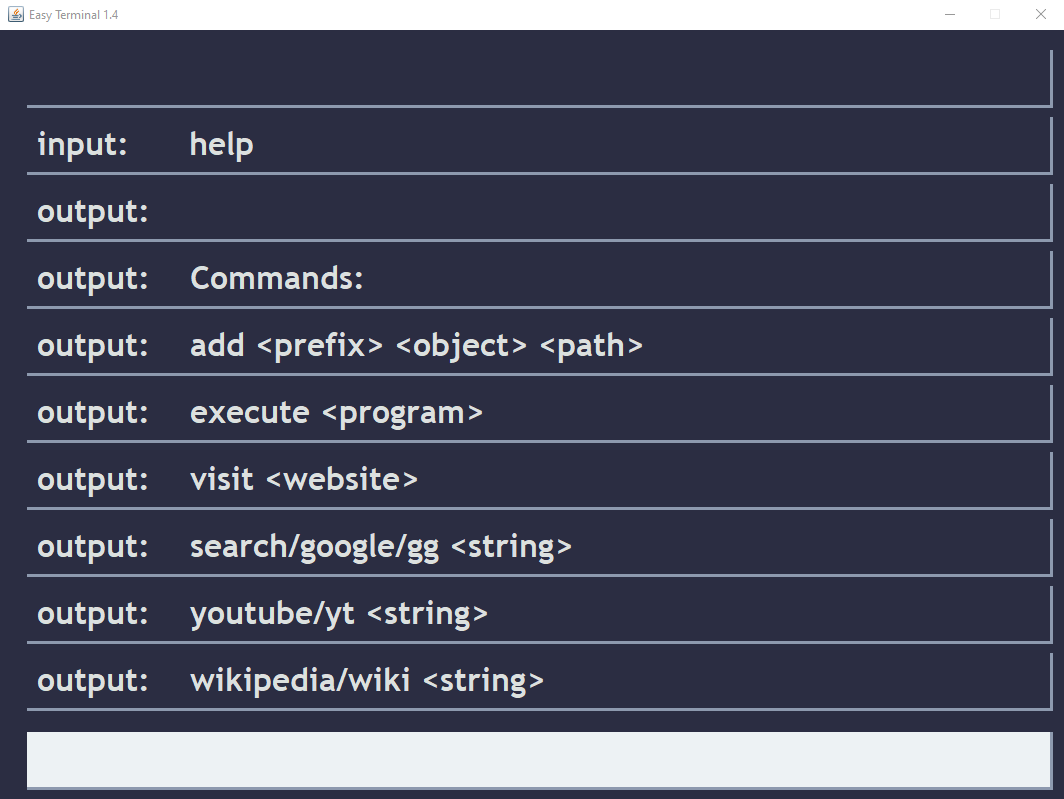This screenshot has height=799, width=1064.
Task: Click the "execute <program>" output row
Action: pyautogui.click(x=336, y=412)
